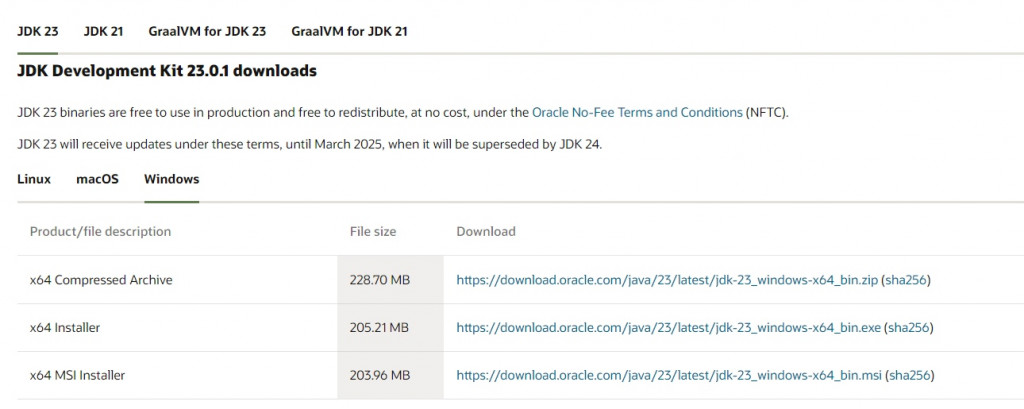Select the Windows platform tab
This screenshot has width=1024, height=409.
point(172,179)
